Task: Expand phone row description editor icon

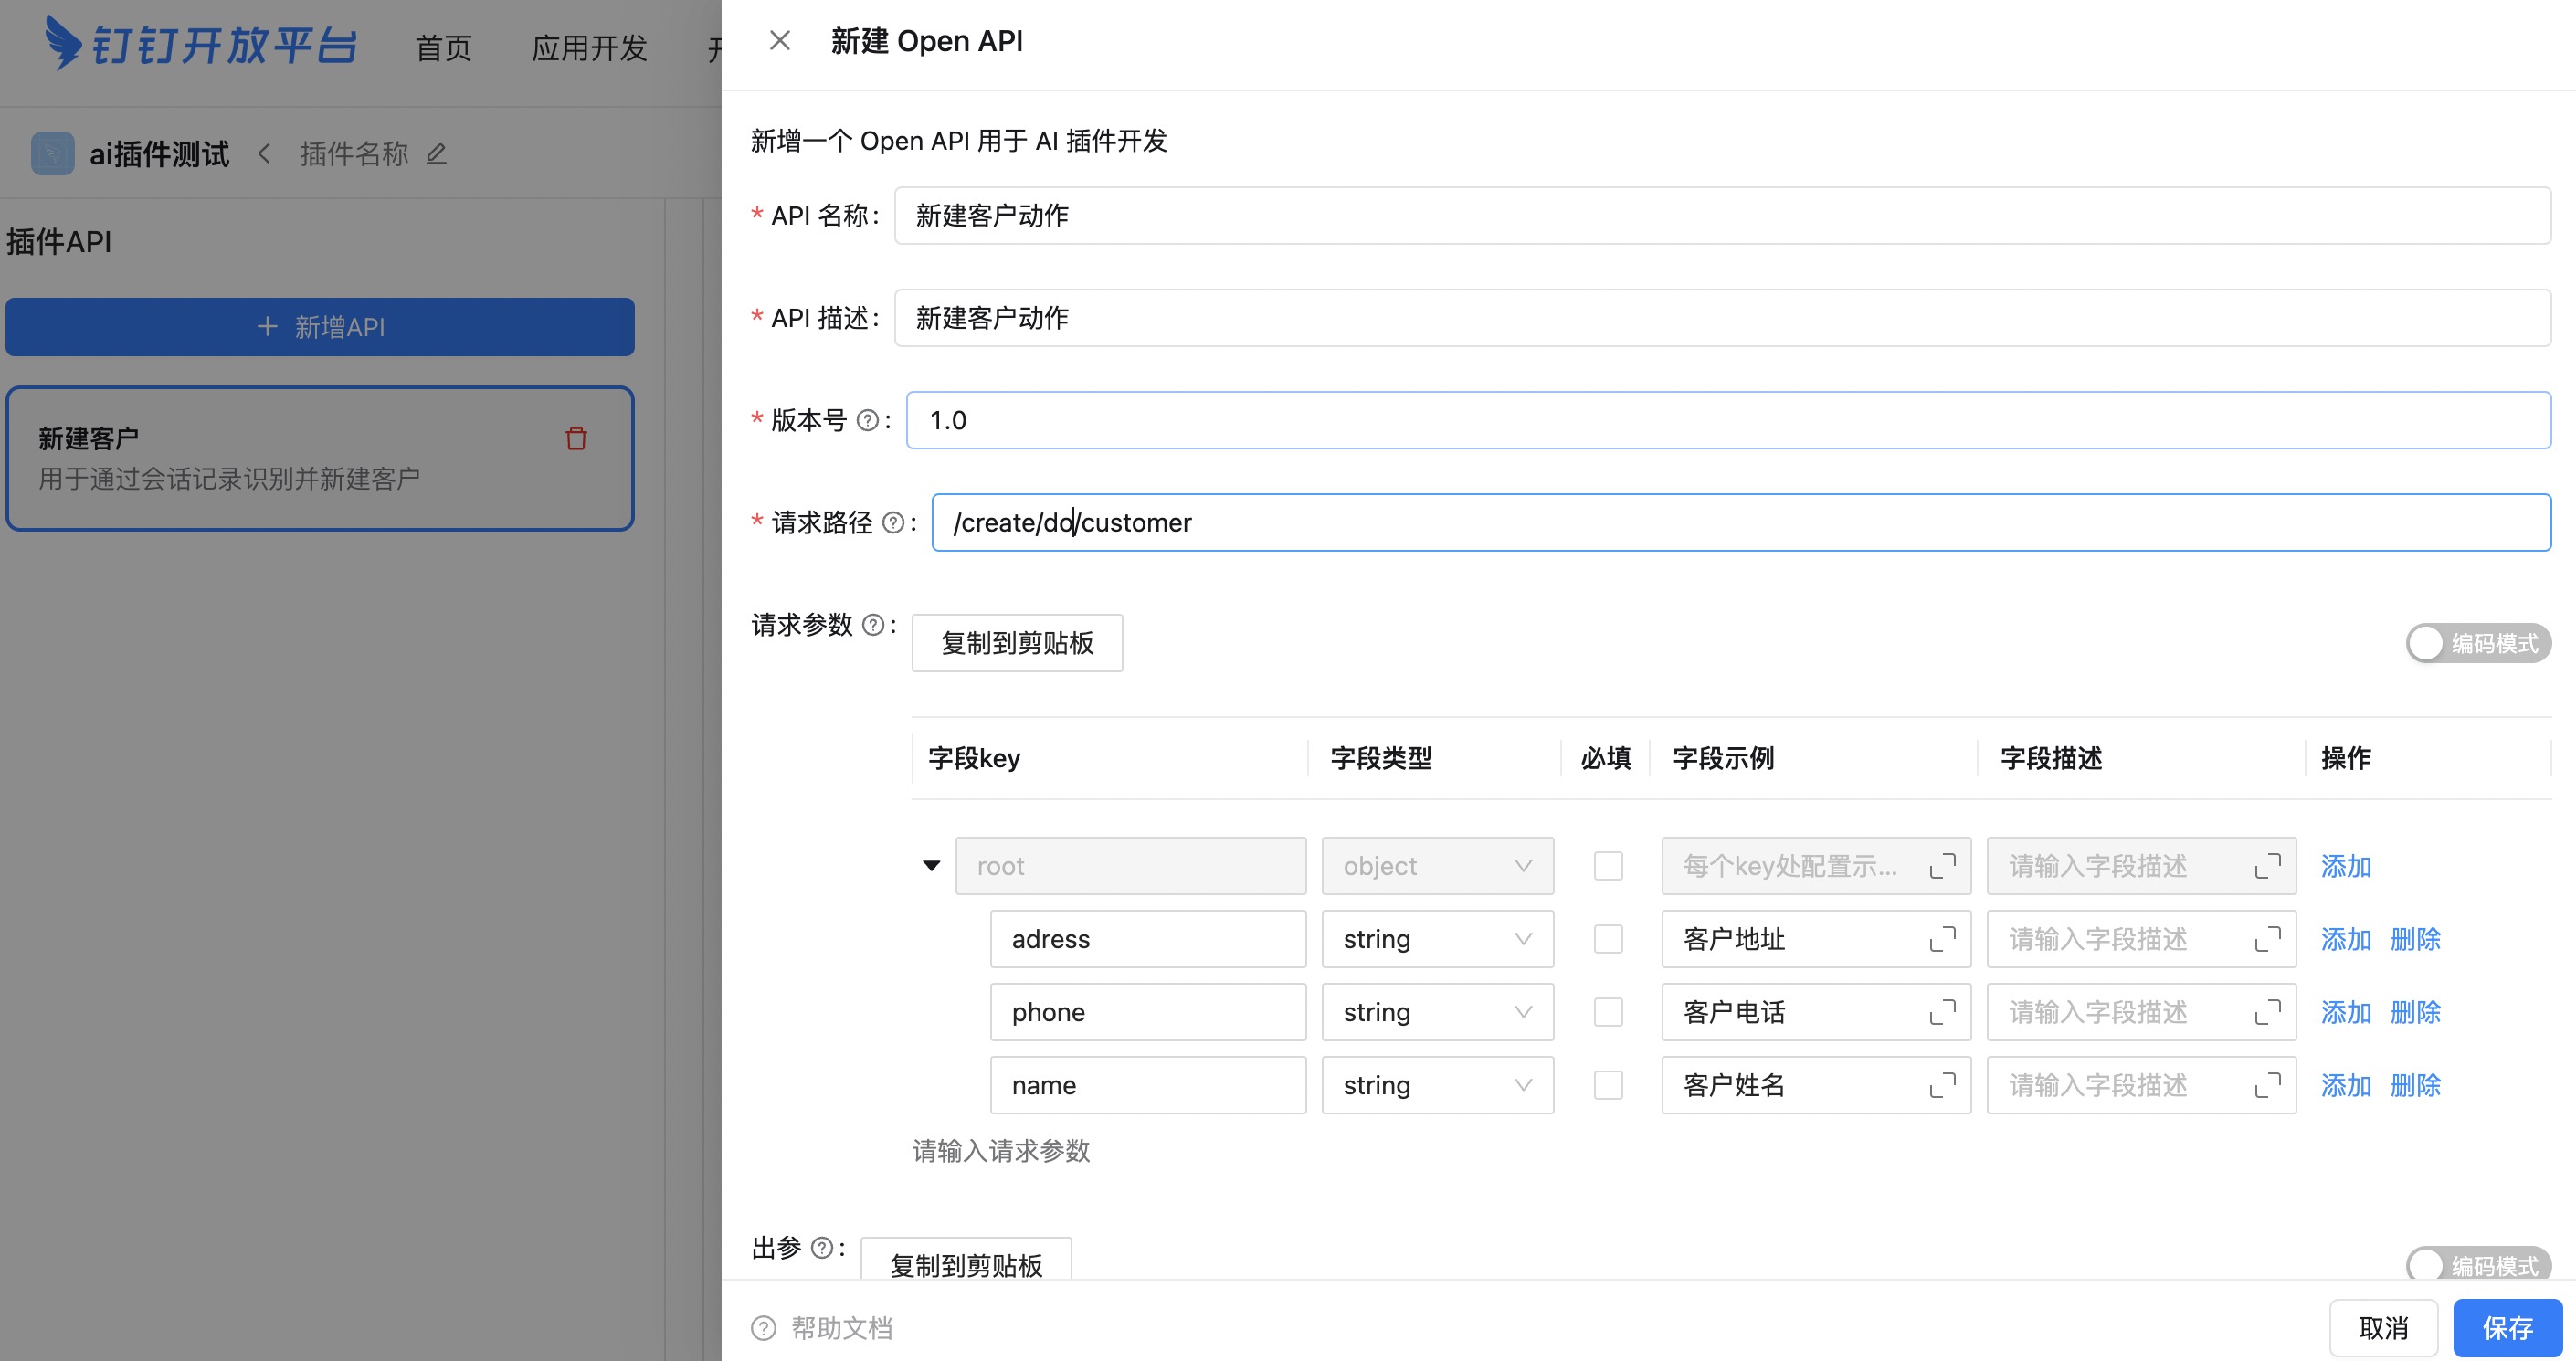Action: coord(2268,1012)
